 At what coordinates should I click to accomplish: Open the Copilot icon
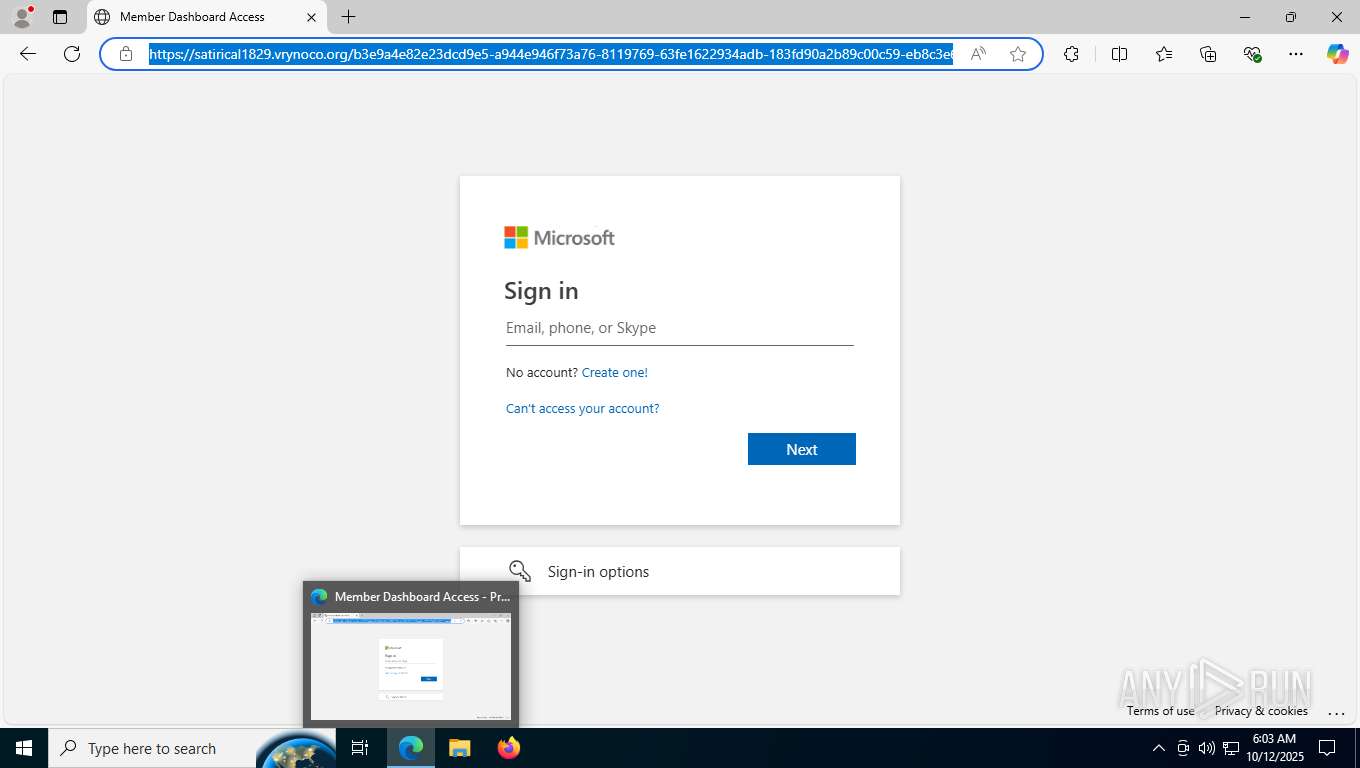click(1338, 54)
